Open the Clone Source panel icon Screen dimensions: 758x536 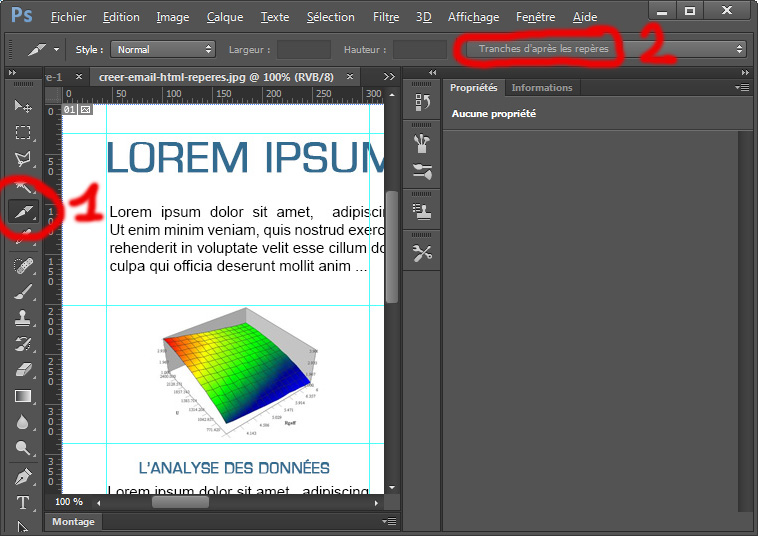[x=422, y=212]
